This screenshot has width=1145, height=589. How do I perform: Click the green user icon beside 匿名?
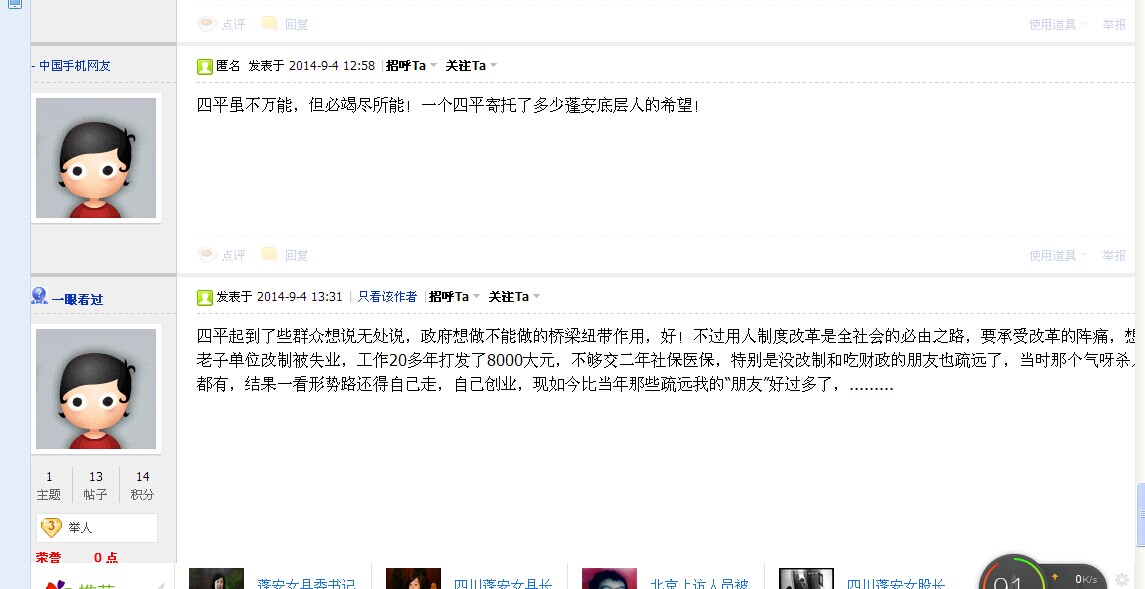204,66
